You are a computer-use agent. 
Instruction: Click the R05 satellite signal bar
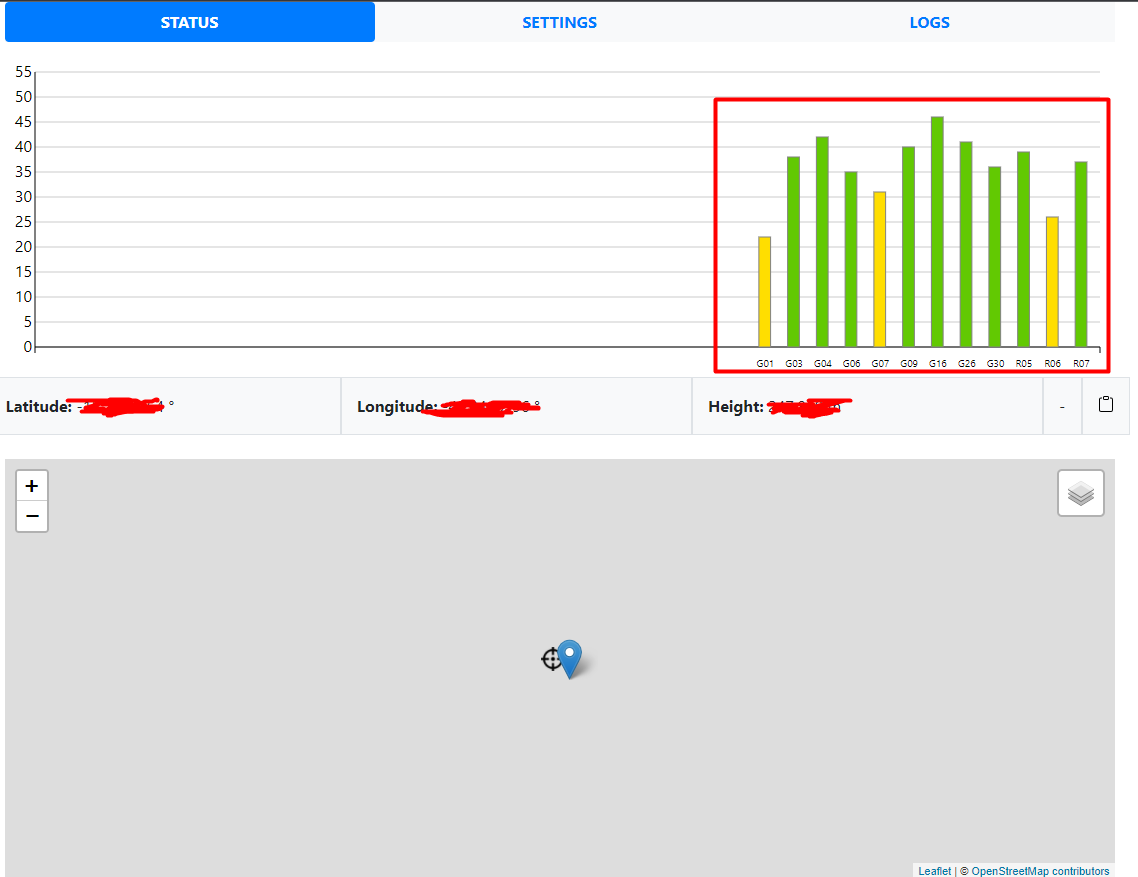click(1023, 249)
